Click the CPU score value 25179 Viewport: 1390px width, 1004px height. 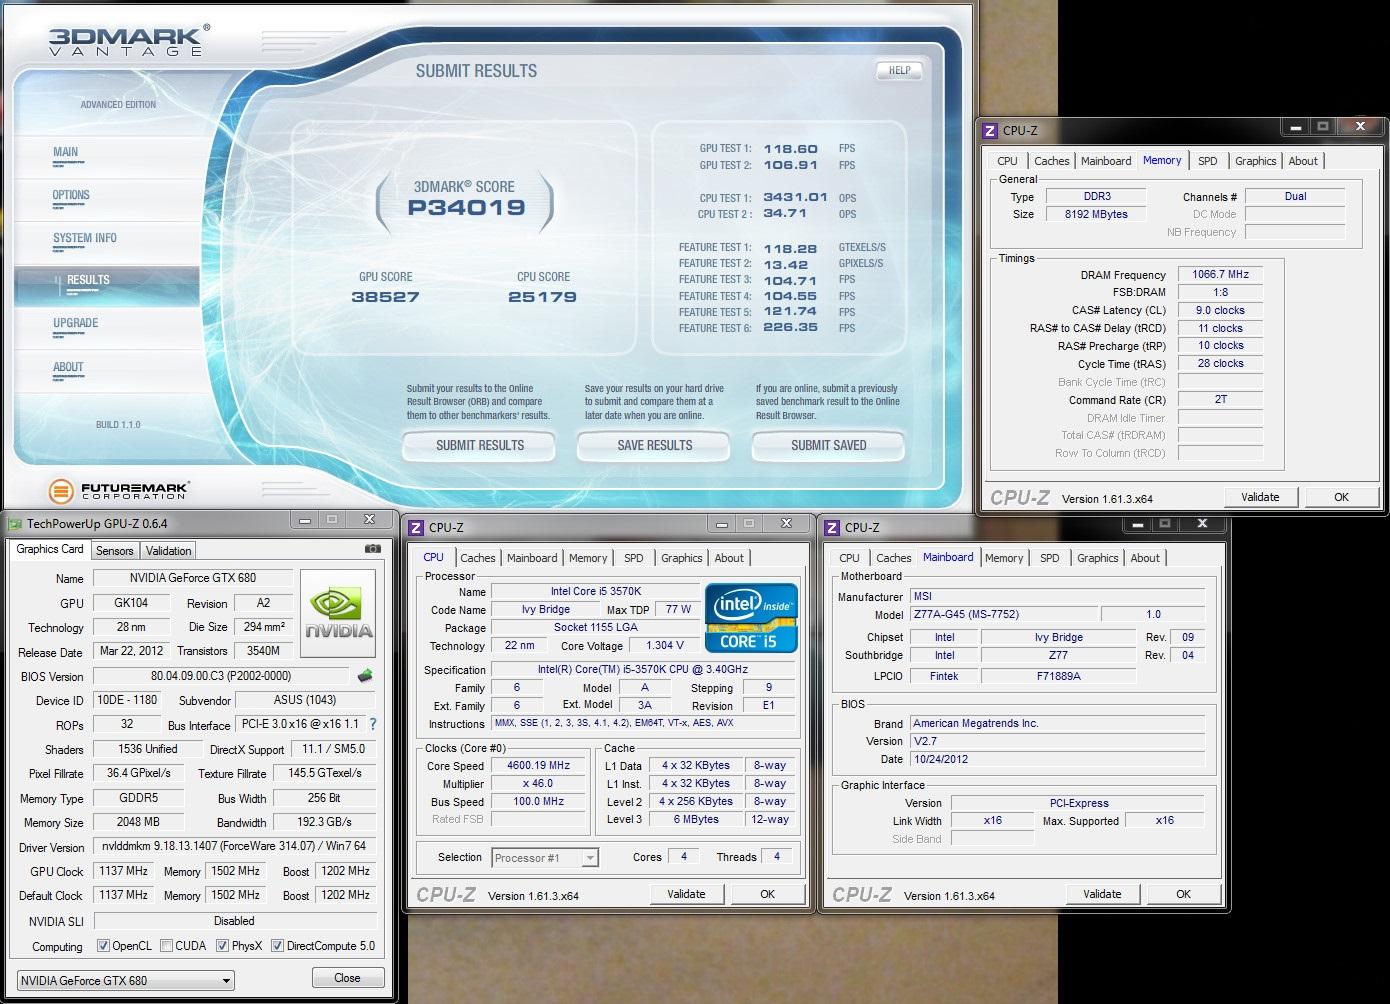click(542, 297)
